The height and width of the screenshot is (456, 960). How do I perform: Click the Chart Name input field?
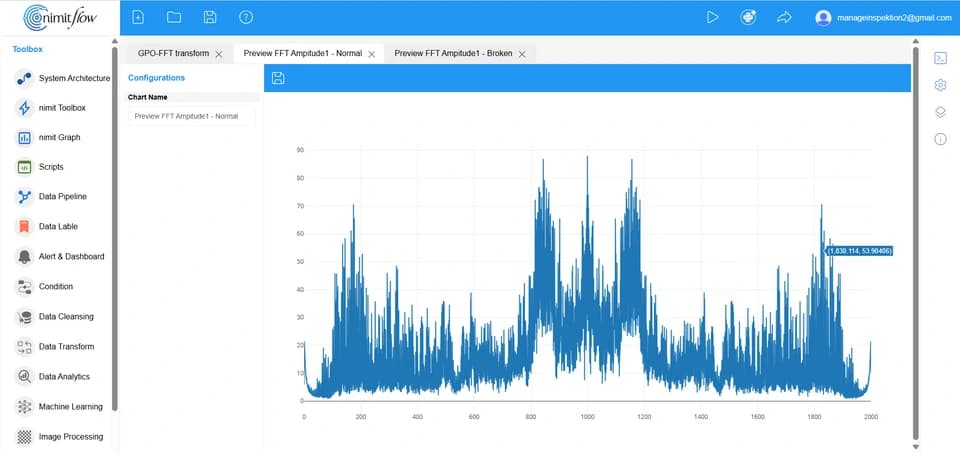point(192,116)
